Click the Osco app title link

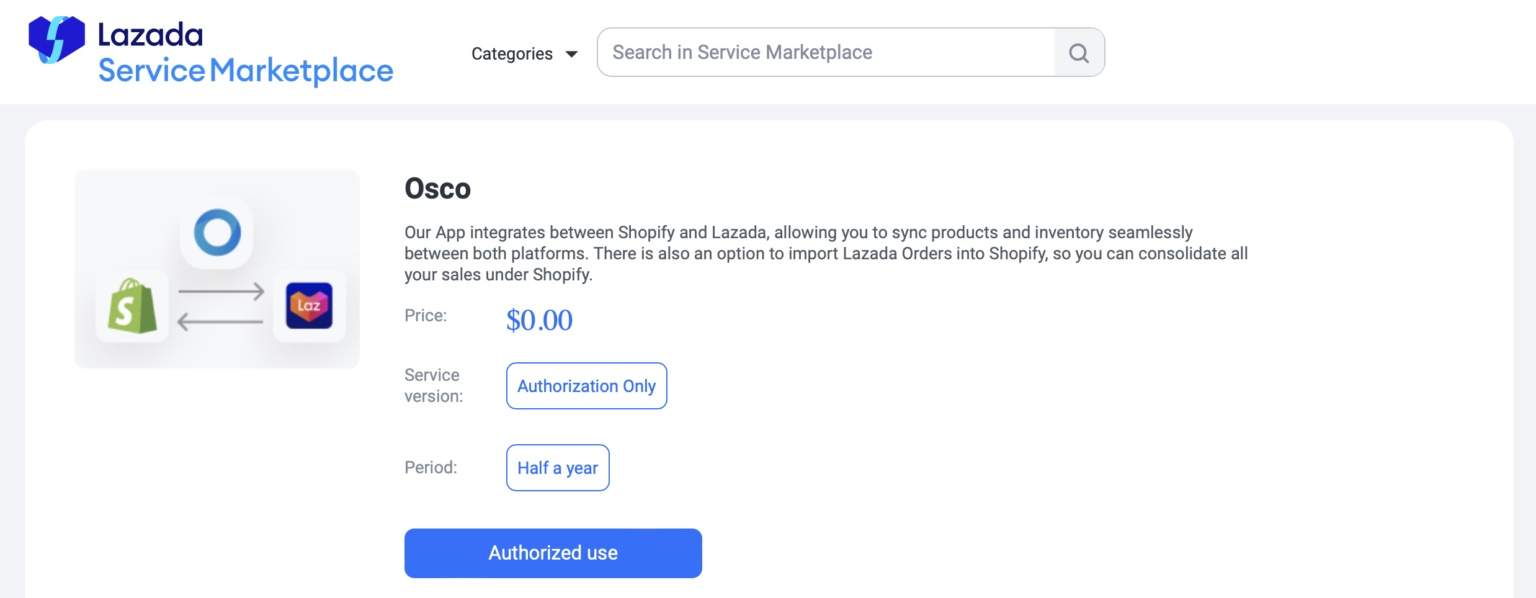tap(435, 188)
